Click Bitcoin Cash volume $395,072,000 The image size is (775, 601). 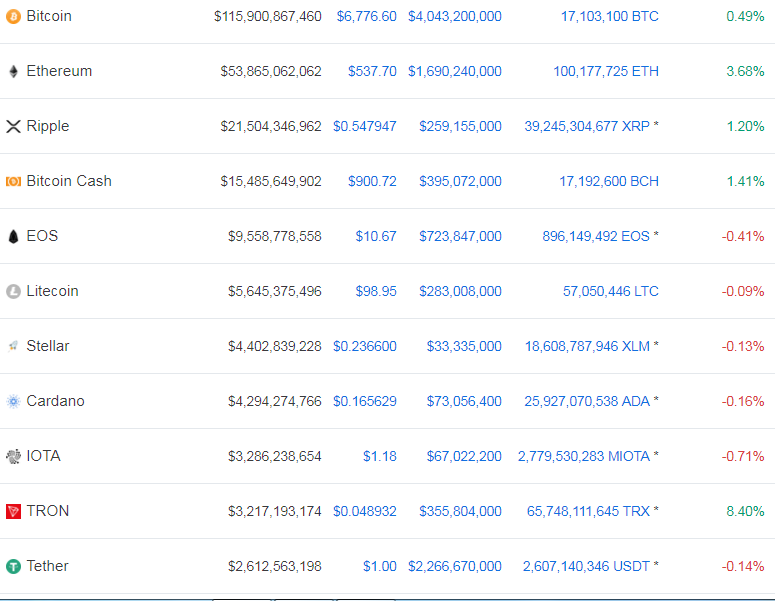[x=461, y=181]
